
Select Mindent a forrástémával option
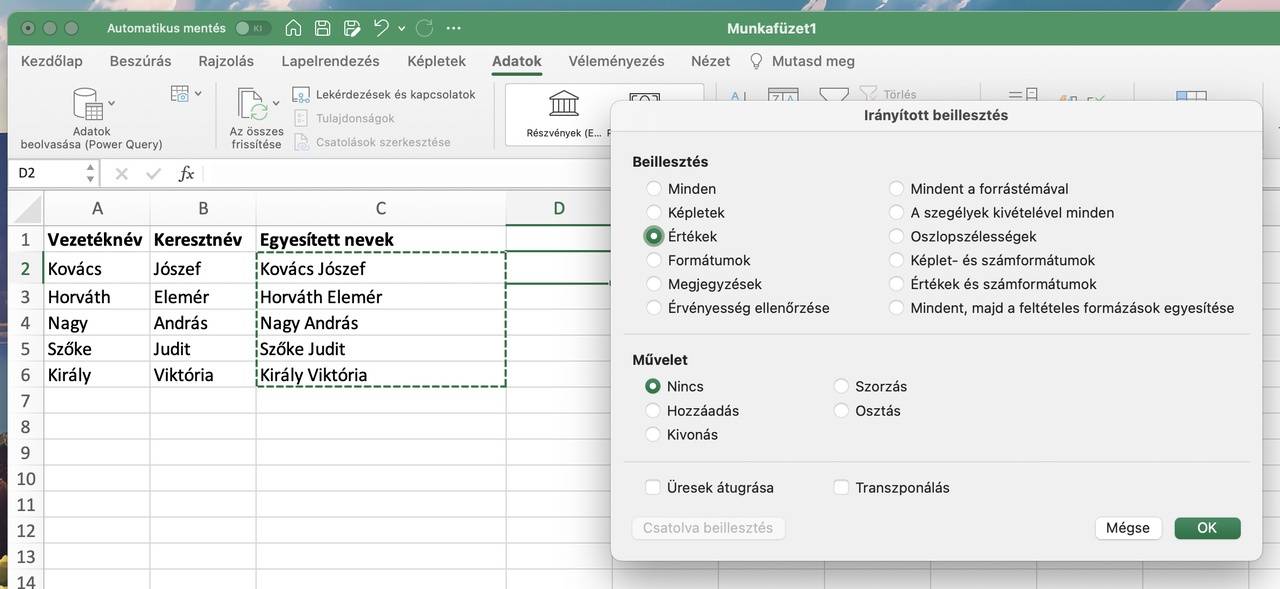(x=896, y=188)
